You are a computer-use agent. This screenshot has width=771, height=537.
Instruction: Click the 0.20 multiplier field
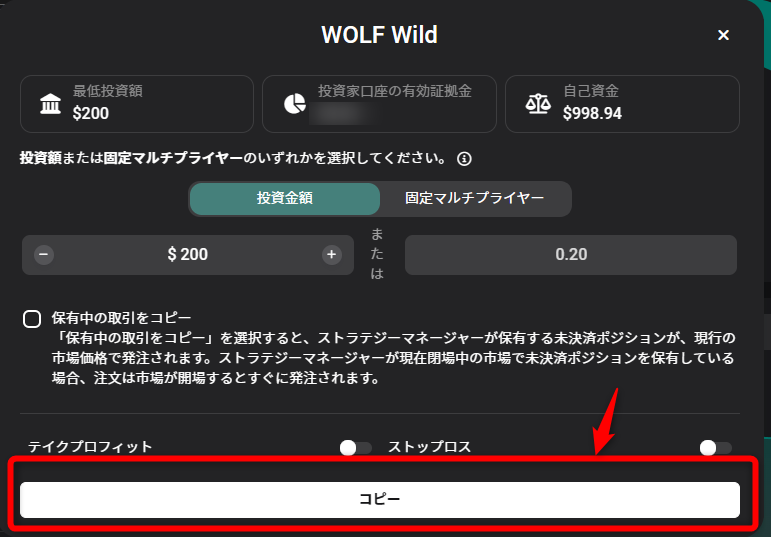click(x=571, y=254)
